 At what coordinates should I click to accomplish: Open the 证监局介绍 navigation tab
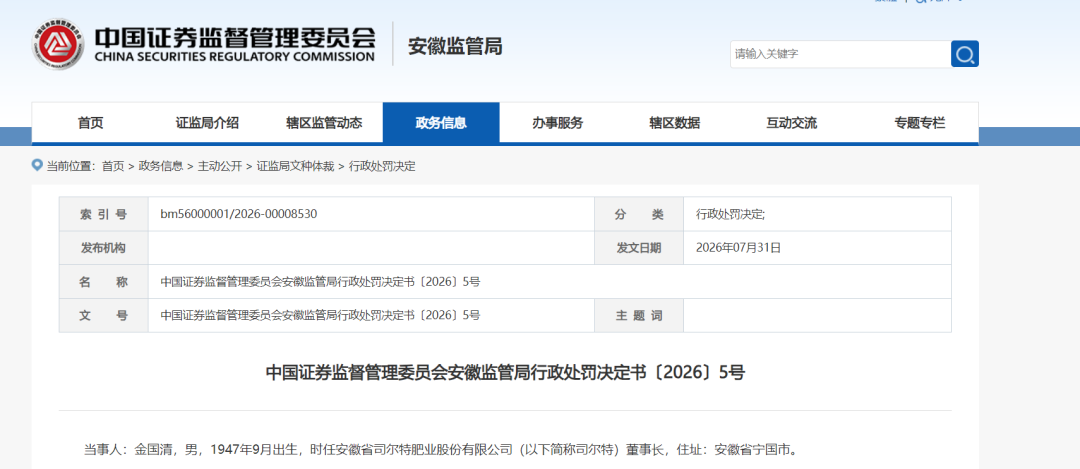click(x=207, y=123)
